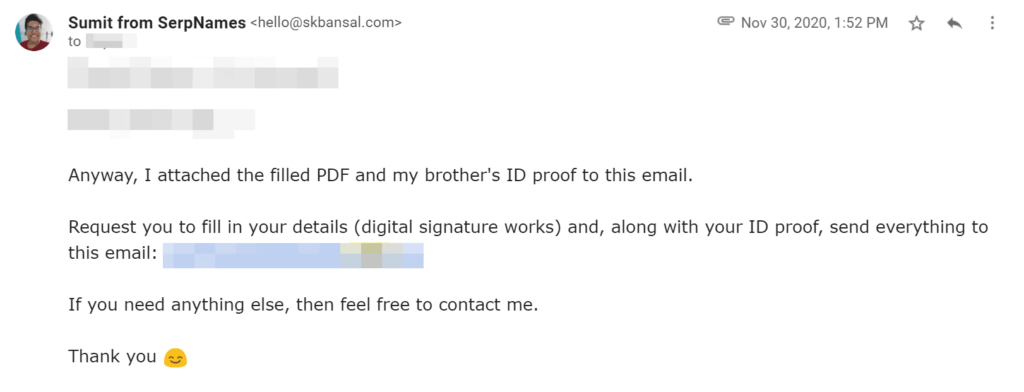This screenshot has height=392, width=1024.
Task: Click the sentence starting with 'Anyway, I attached'
Action: pos(380,177)
